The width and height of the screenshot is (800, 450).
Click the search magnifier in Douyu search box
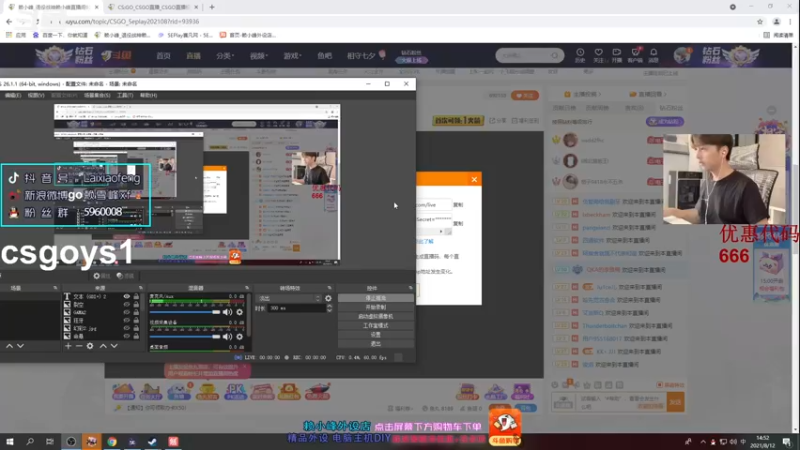(555, 55)
